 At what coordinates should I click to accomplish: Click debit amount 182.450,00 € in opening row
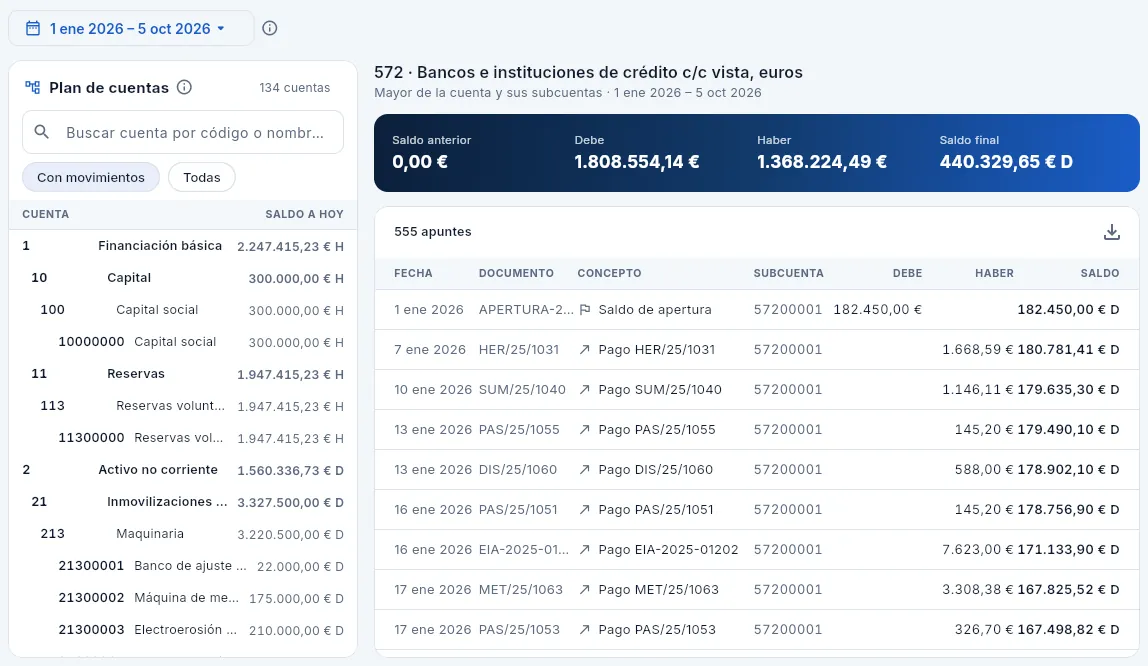(877, 310)
